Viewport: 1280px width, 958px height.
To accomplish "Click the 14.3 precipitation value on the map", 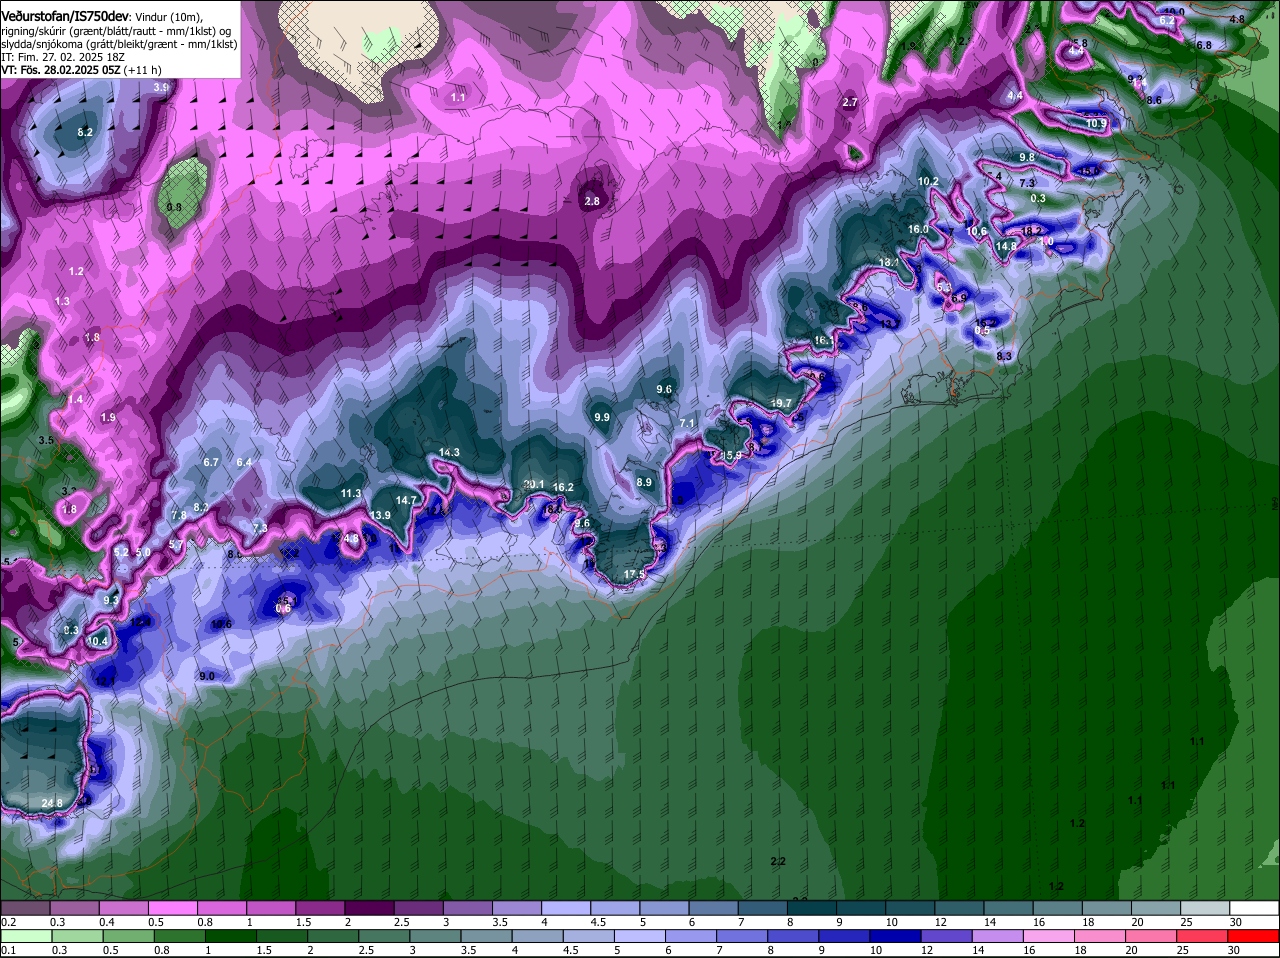I will (449, 453).
